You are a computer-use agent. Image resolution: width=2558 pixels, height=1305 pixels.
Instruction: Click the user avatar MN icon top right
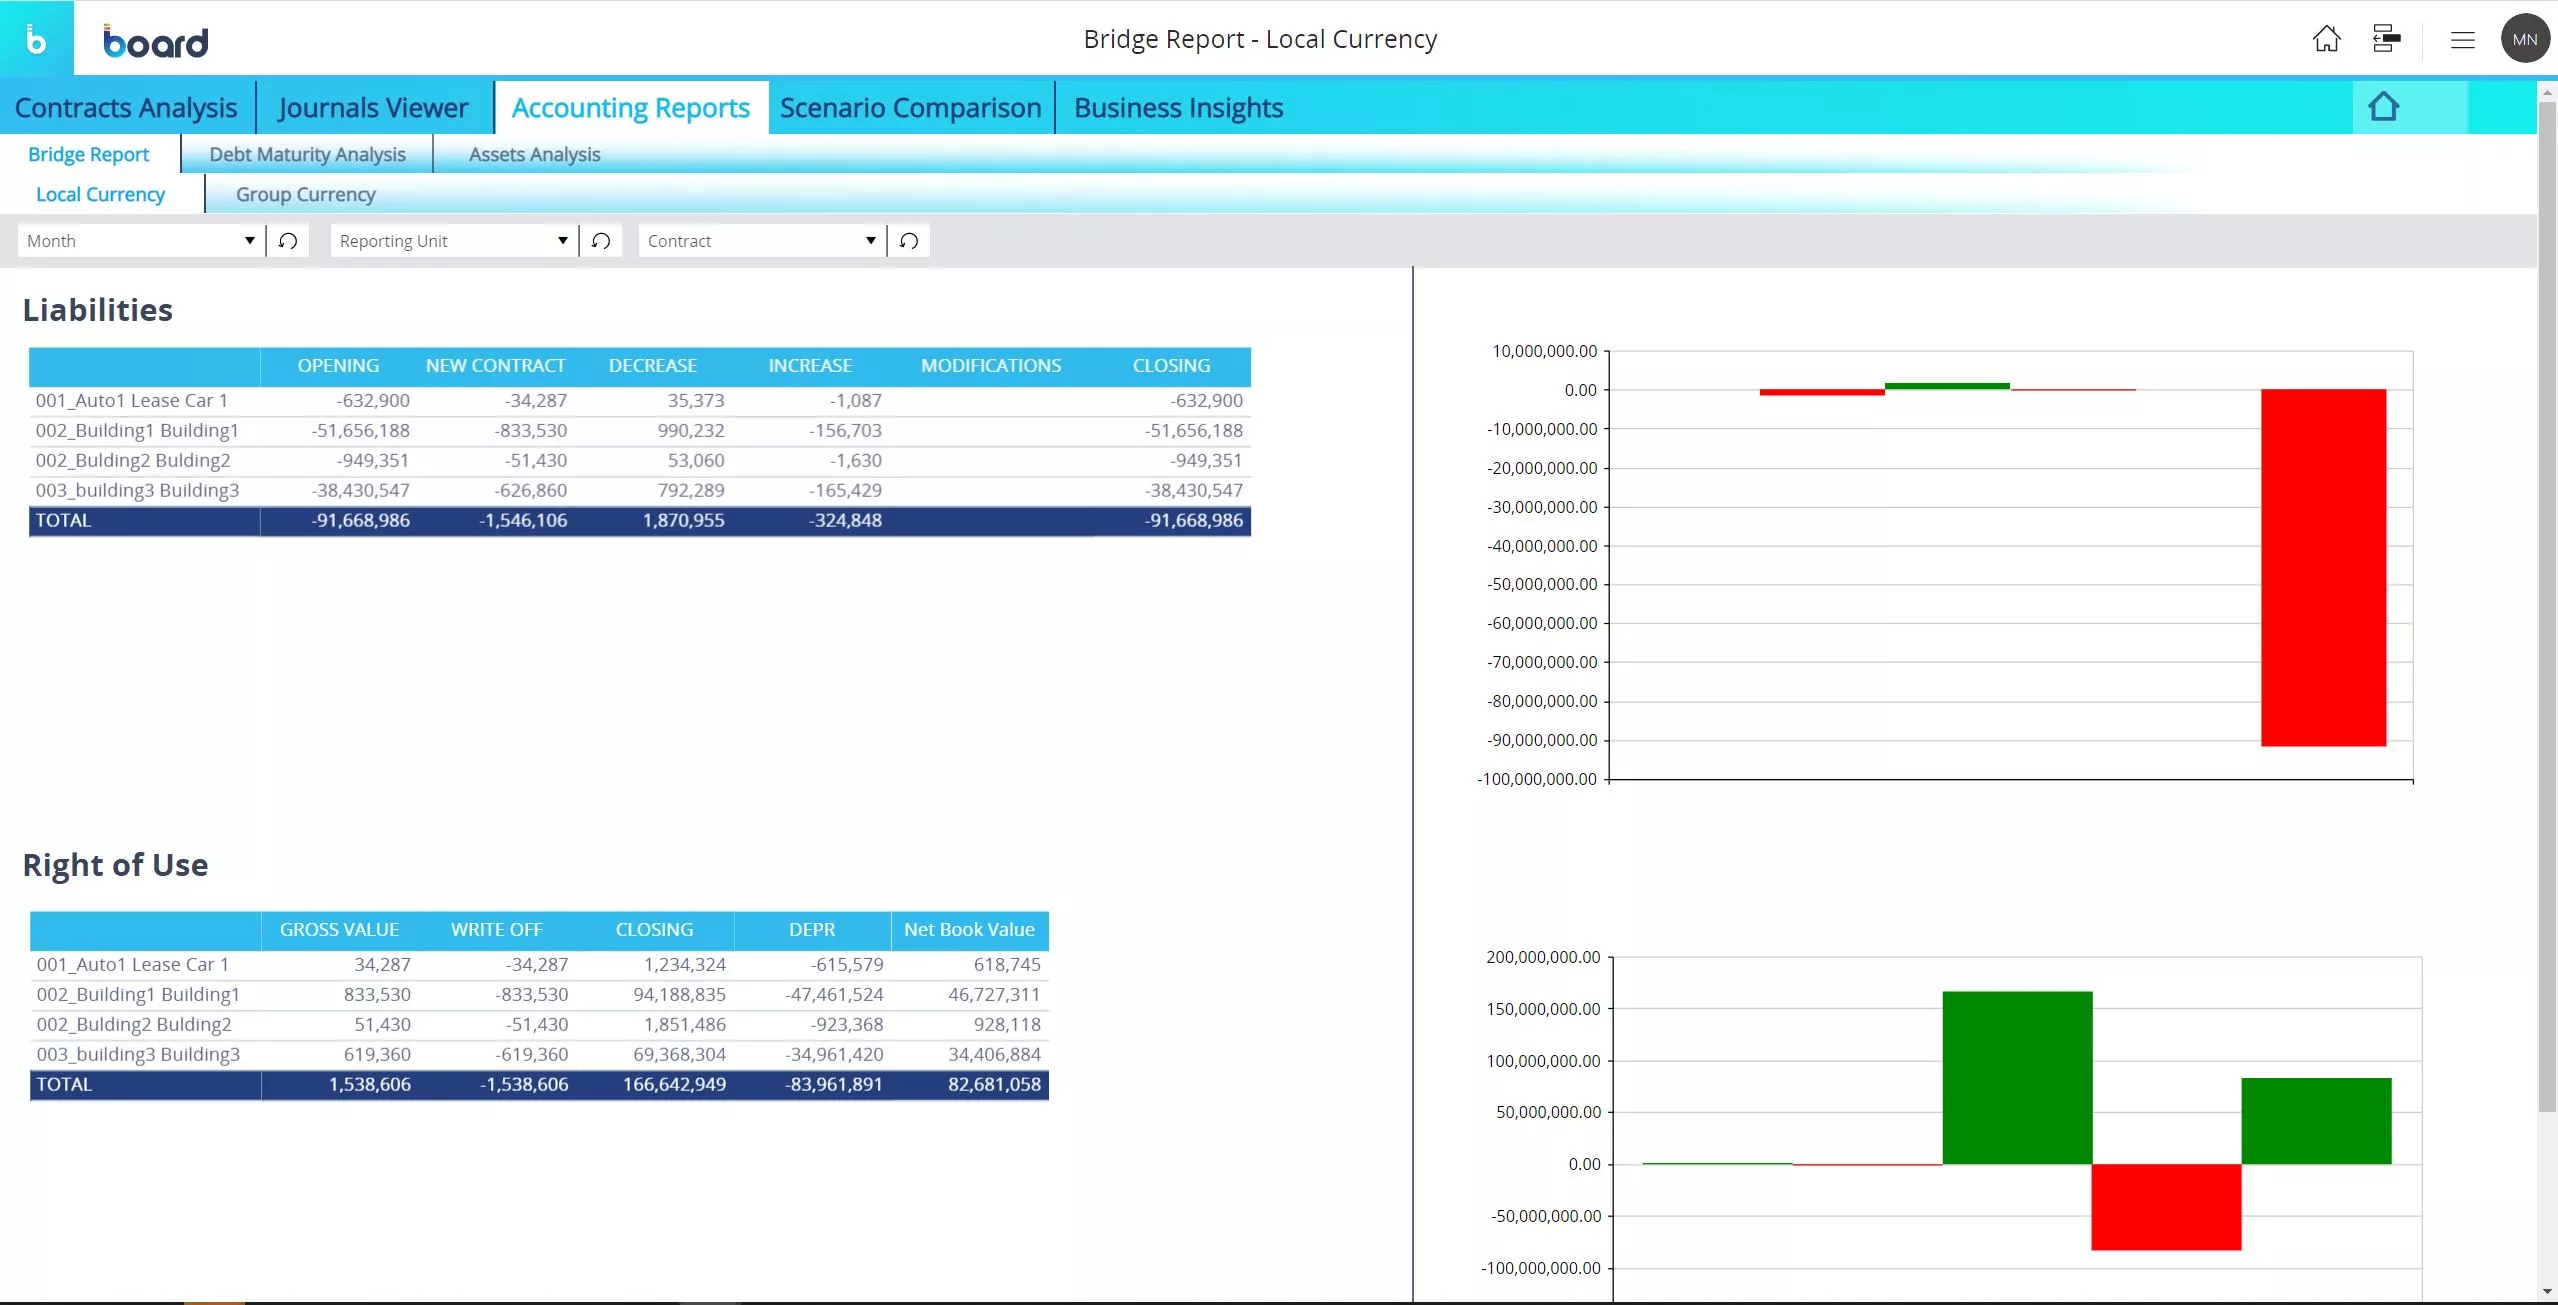2525,38
